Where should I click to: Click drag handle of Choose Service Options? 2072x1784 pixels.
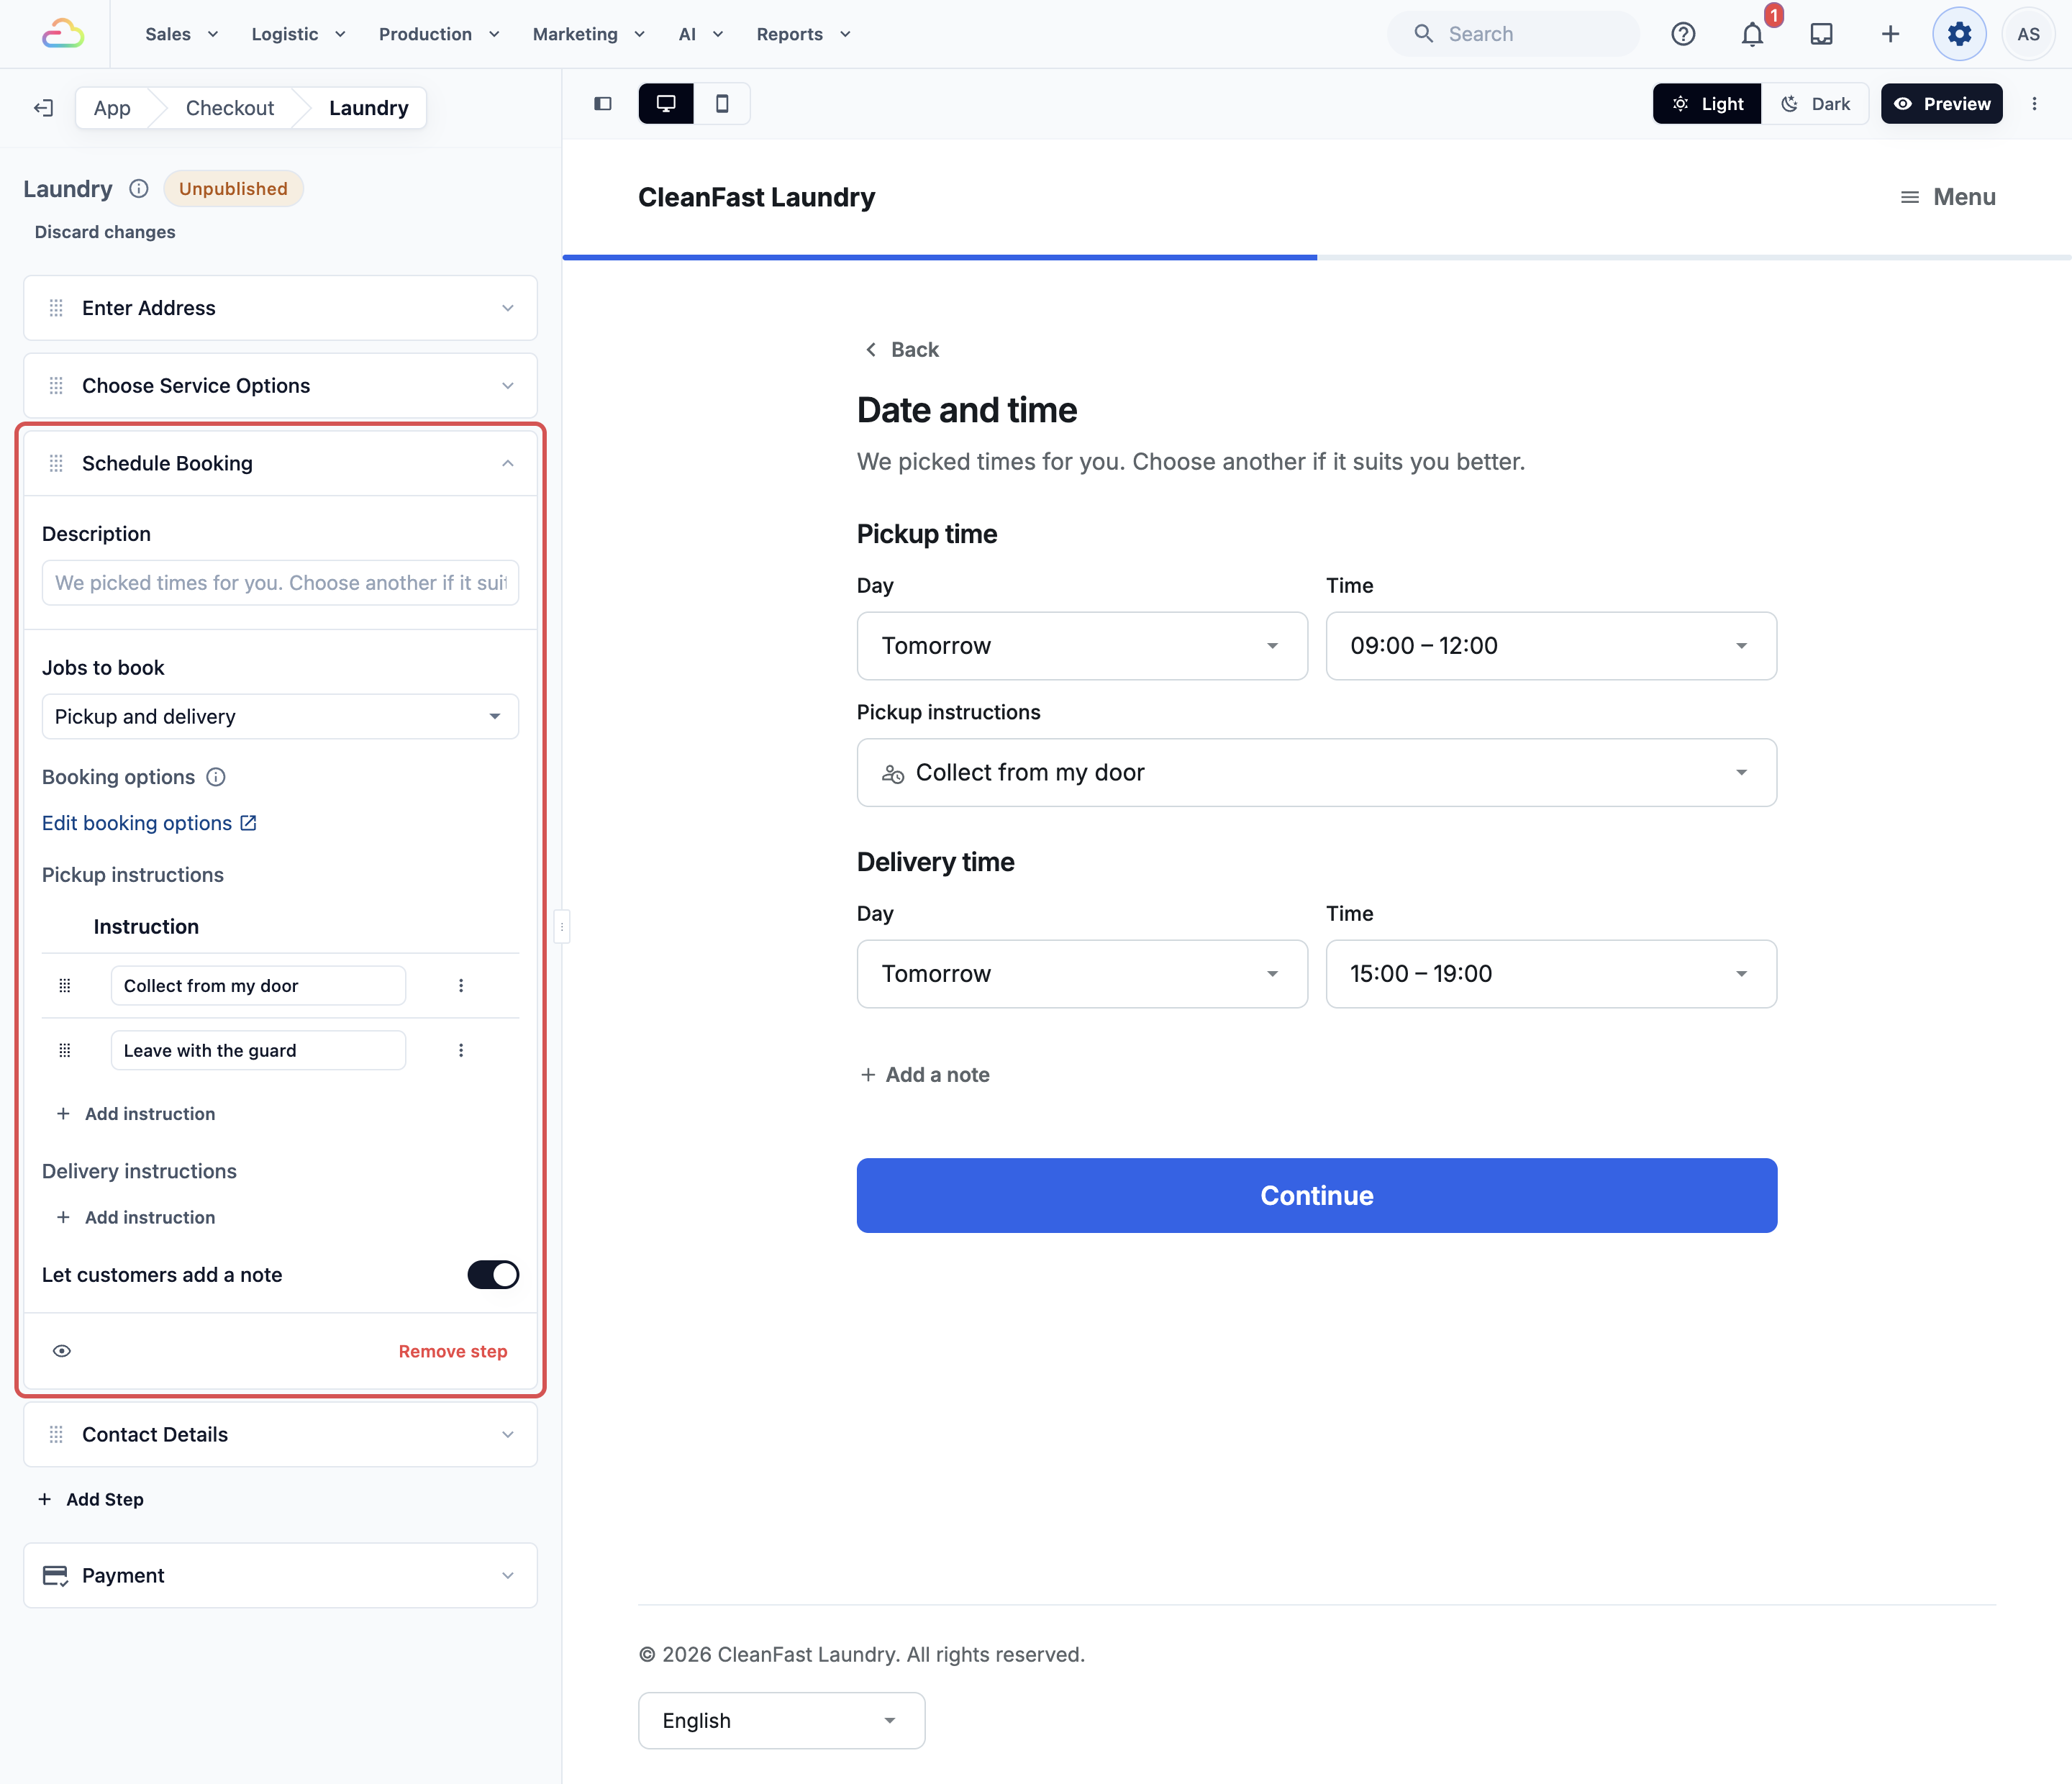pyautogui.click(x=56, y=386)
